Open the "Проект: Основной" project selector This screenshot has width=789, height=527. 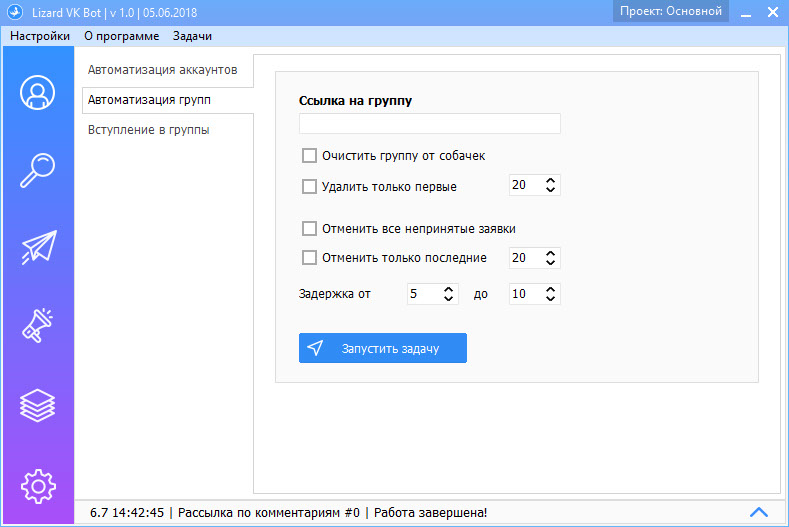click(670, 12)
